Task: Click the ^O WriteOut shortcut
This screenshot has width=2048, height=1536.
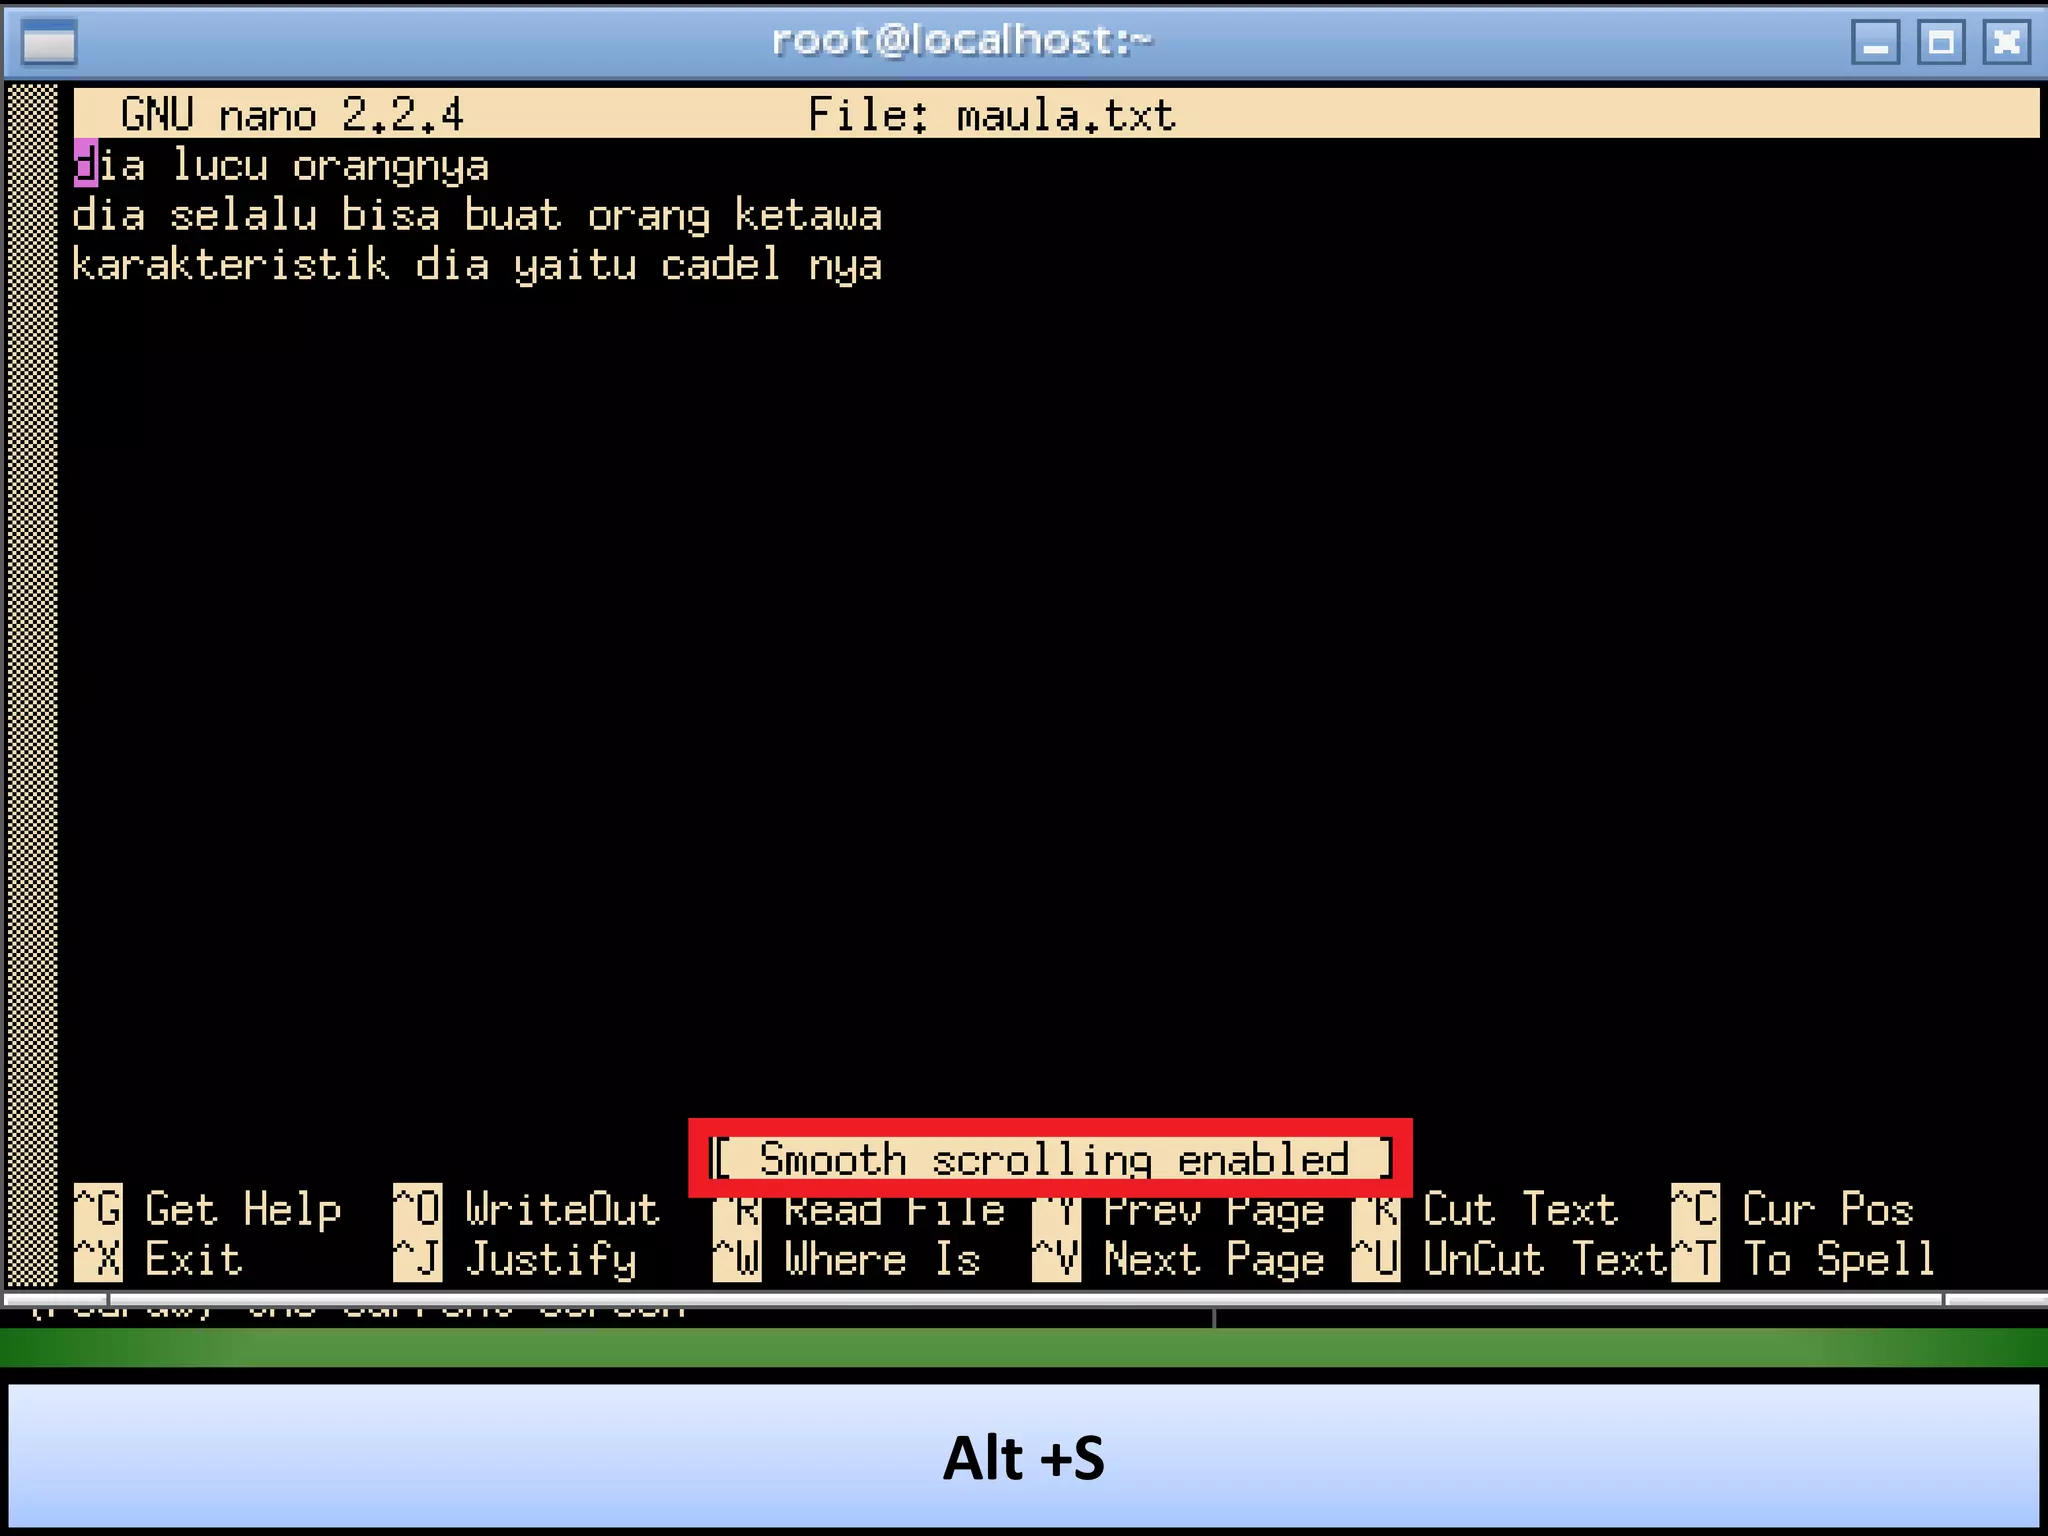Action: click(527, 1209)
